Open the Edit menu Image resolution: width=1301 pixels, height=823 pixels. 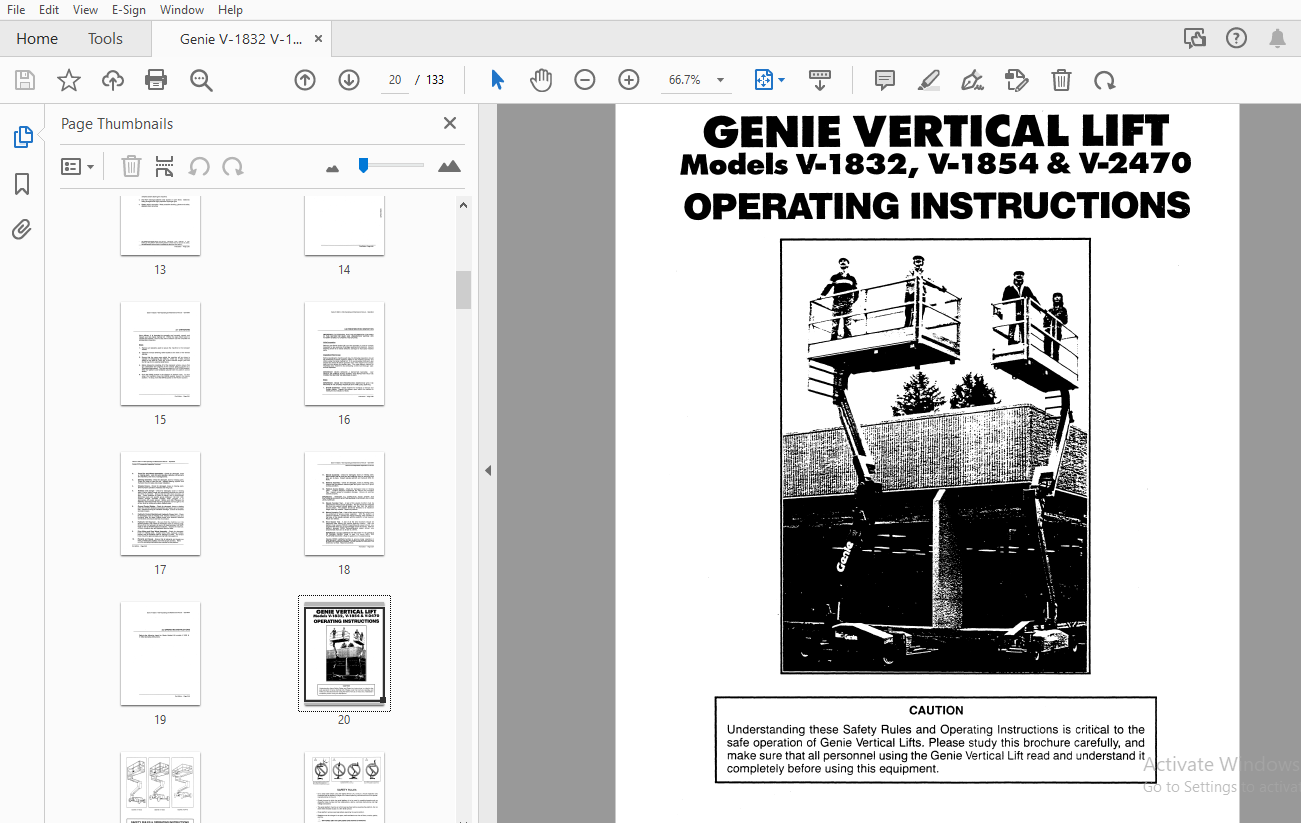coord(48,9)
